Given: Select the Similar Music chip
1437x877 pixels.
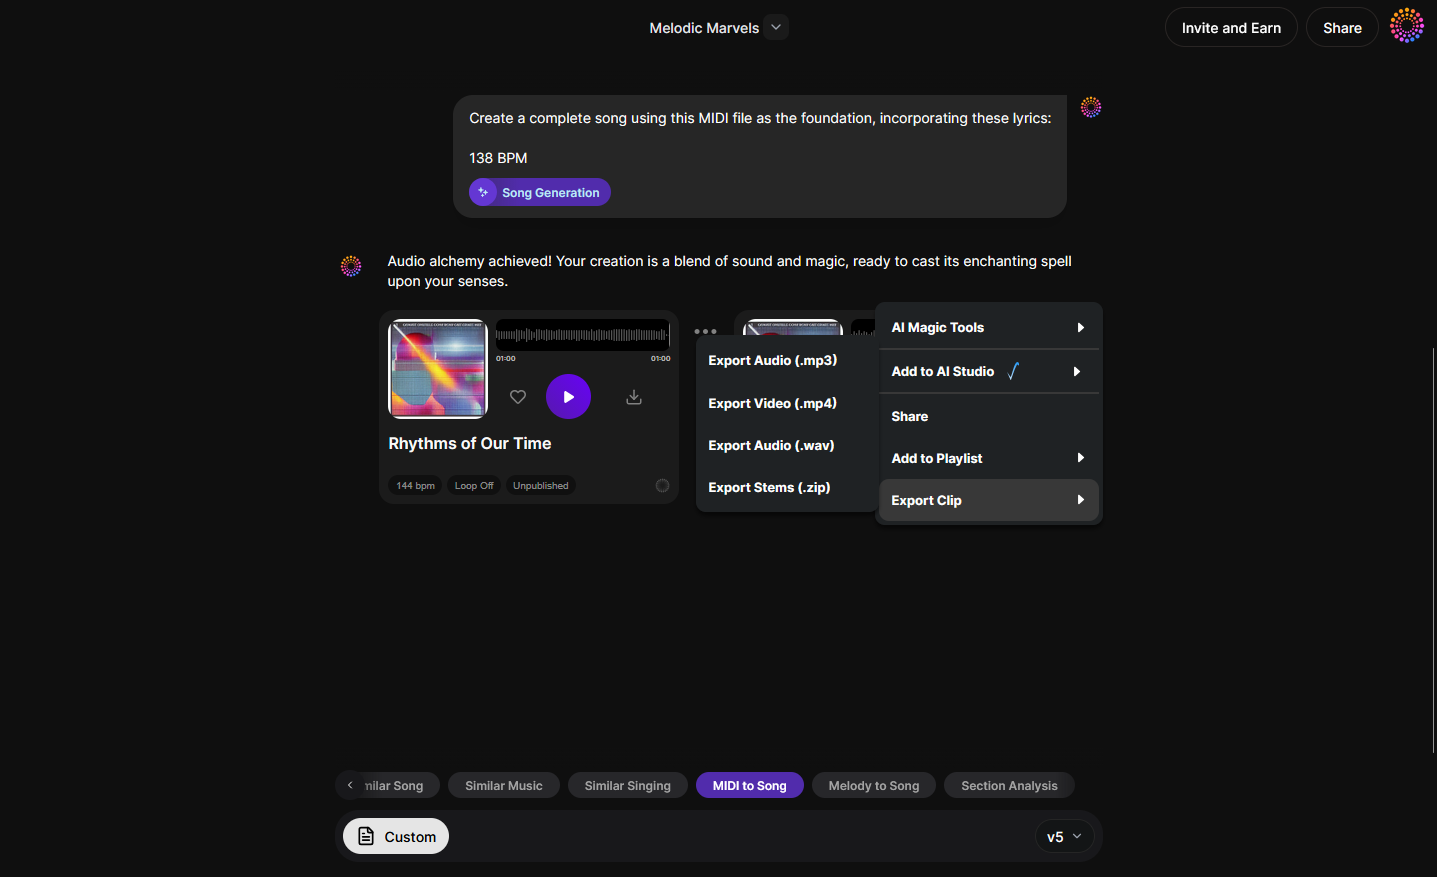Looking at the screenshot, I should (x=504, y=785).
